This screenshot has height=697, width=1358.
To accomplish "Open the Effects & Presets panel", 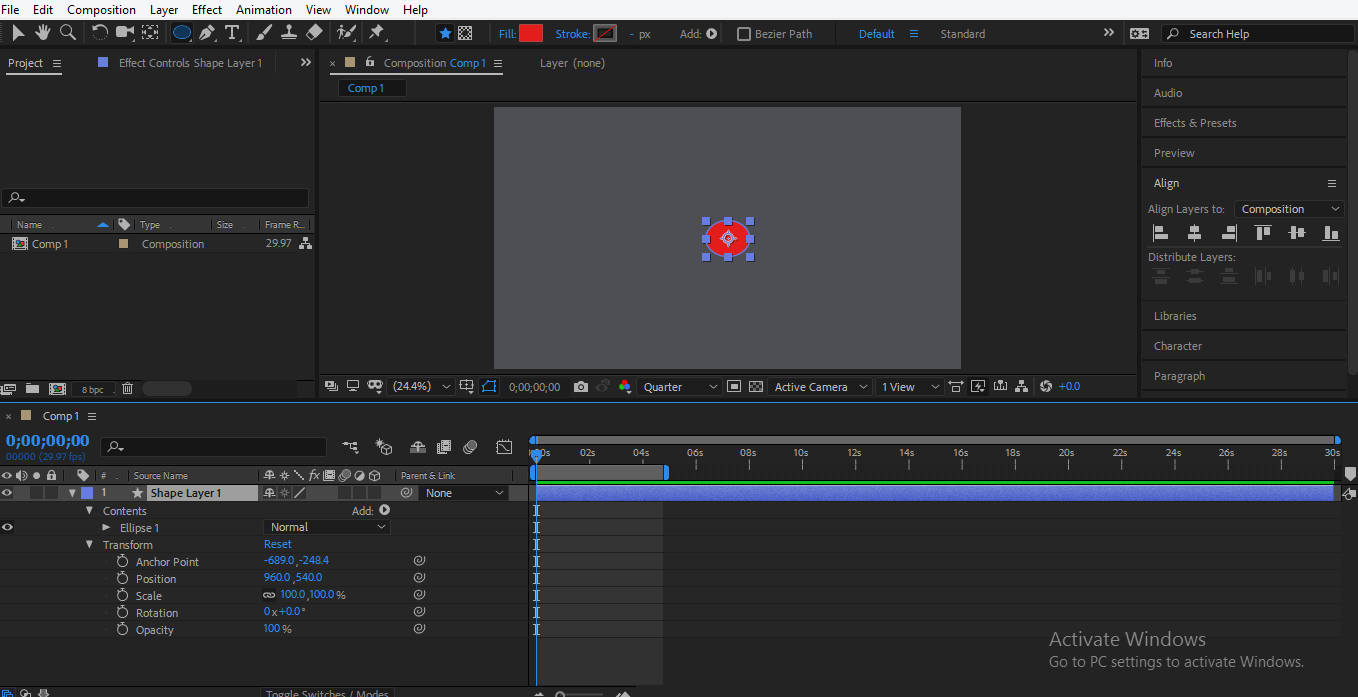I will click(1195, 123).
